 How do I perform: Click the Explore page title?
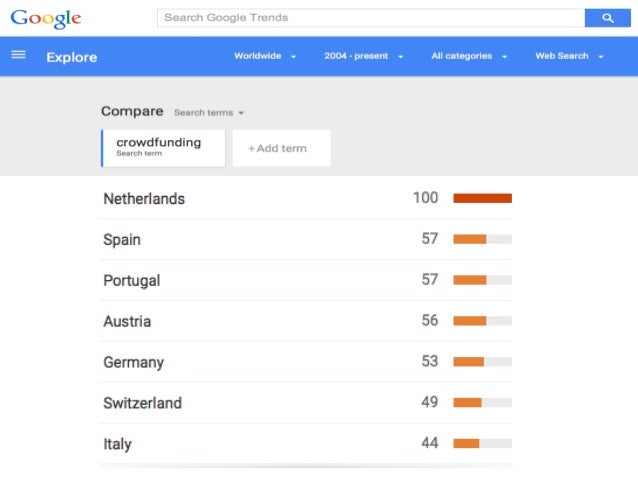(x=72, y=57)
